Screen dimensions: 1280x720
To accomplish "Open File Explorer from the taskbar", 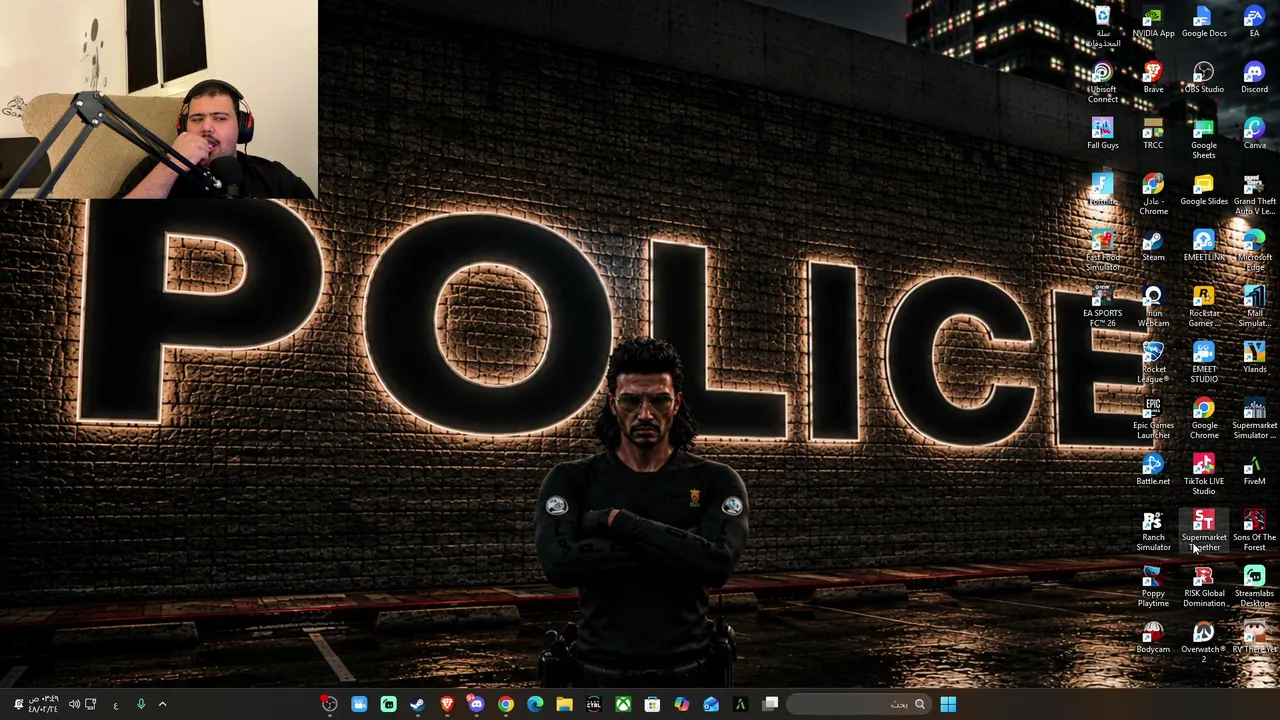I will (564, 704).
